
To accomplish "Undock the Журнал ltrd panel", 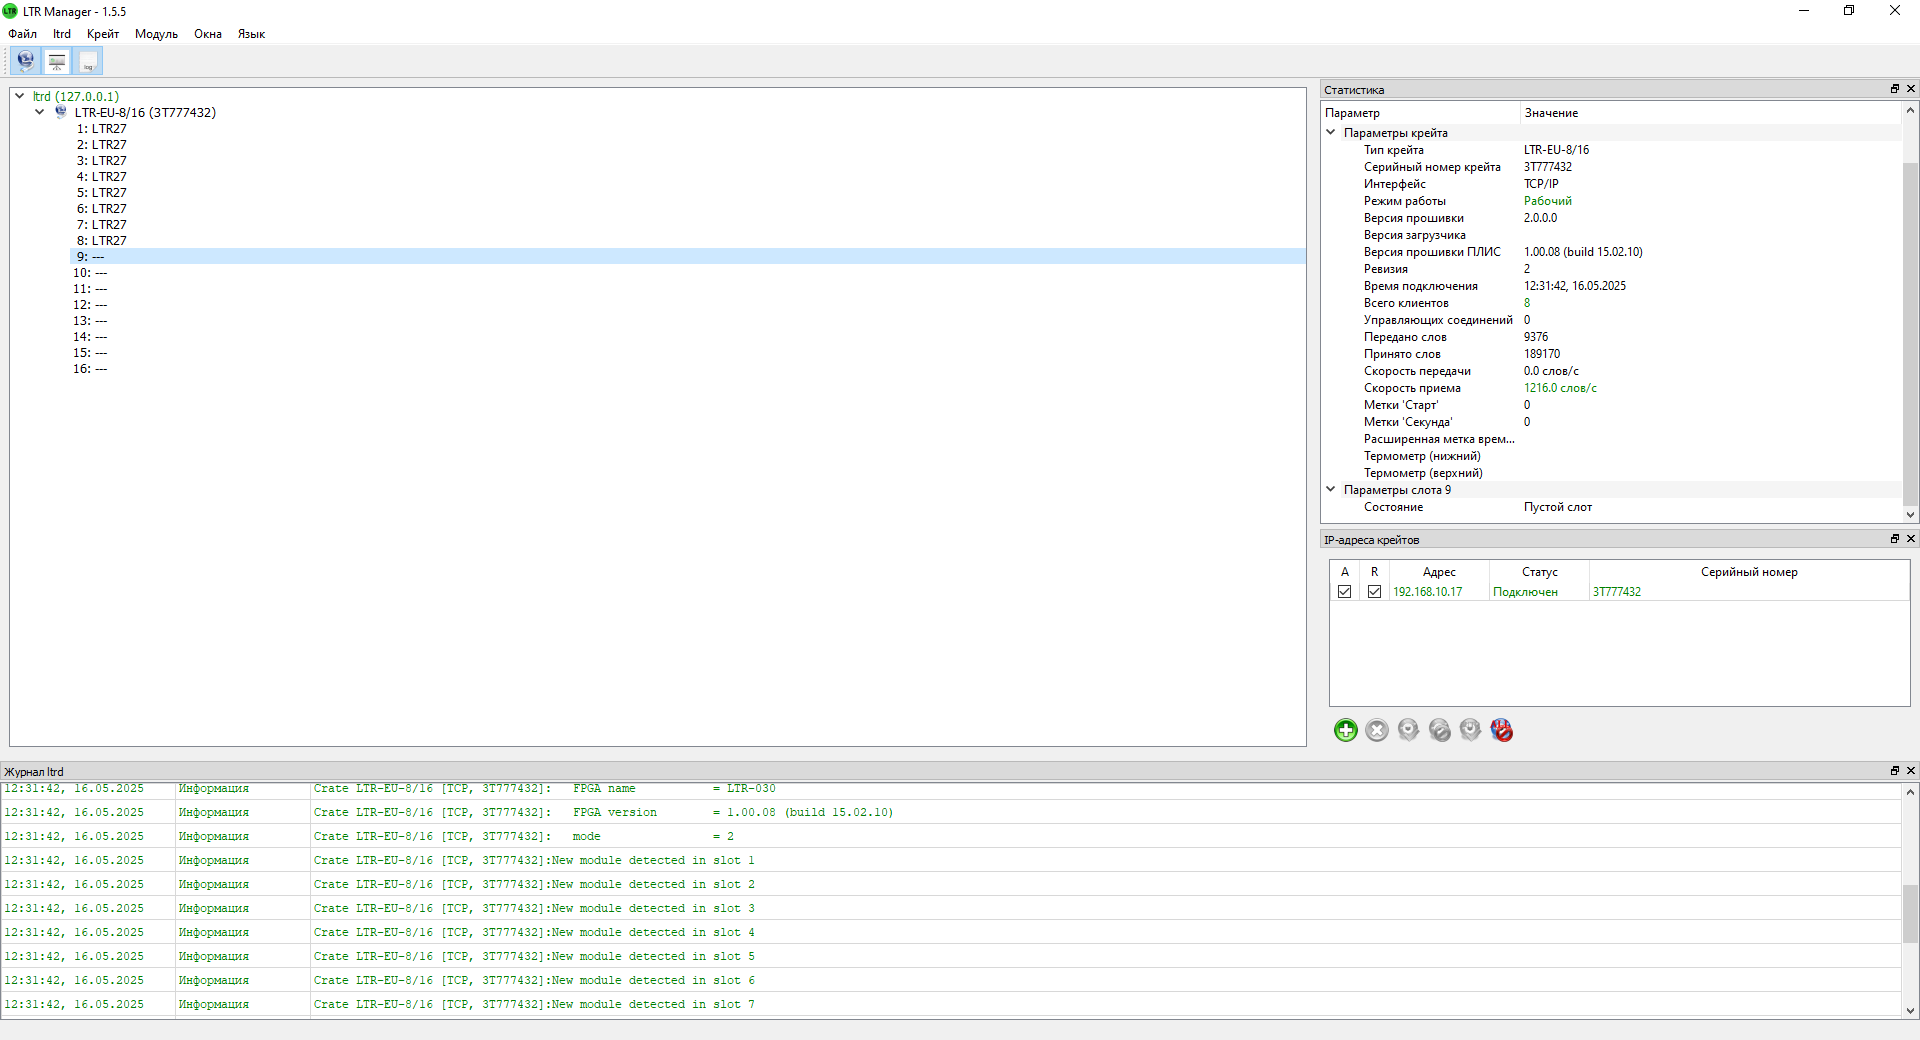I will 1894,770.
